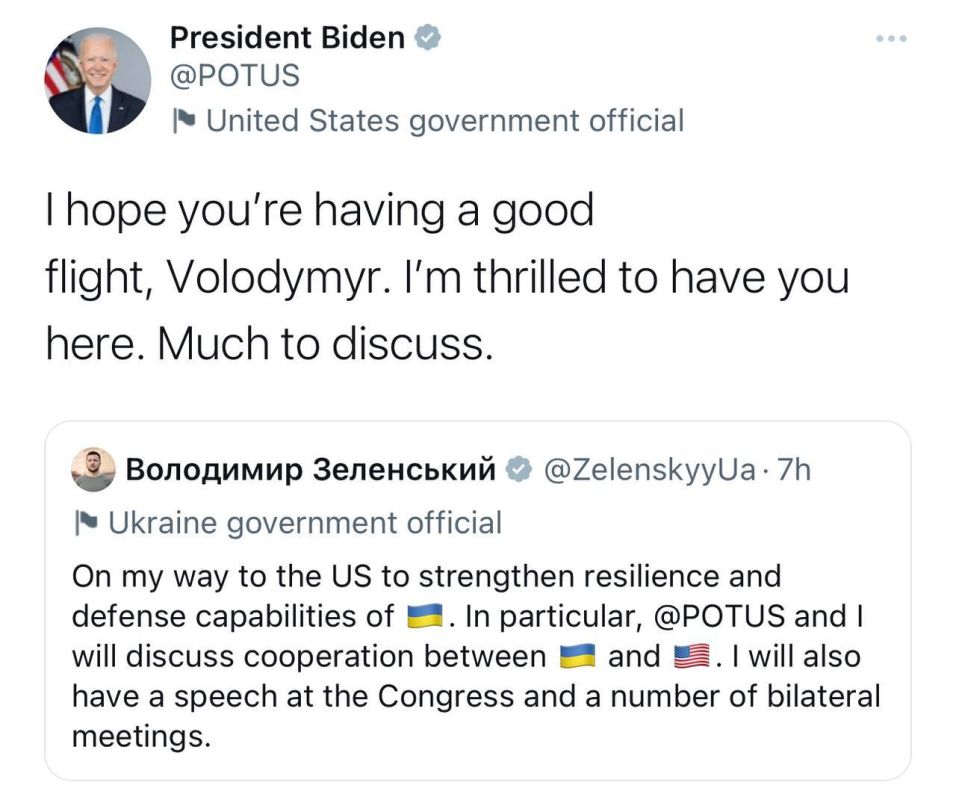Open the @ZelenskyyUa handle

pyautogui.click(x=649, y=470)
